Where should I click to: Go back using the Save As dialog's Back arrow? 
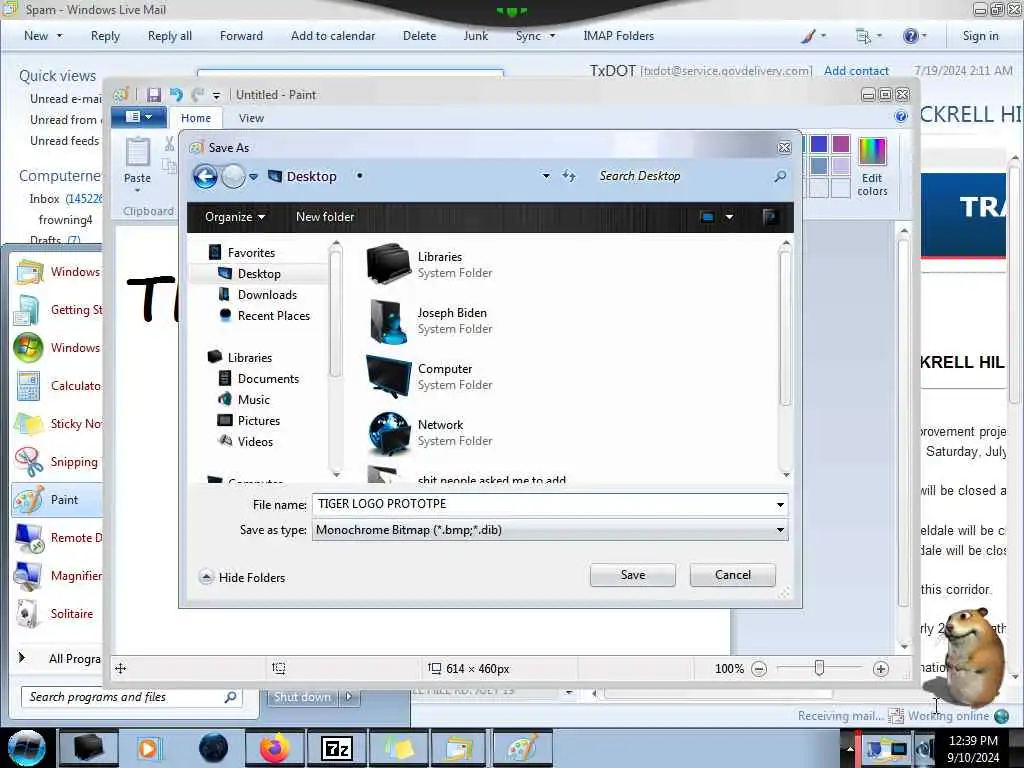click(x=205, y=176)
